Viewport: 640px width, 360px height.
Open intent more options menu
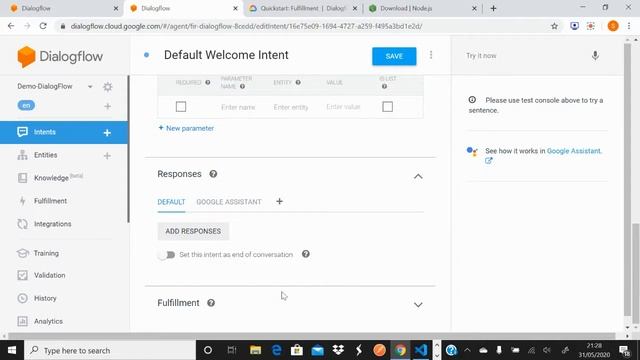pyautogui.click(x=431, y=55)
